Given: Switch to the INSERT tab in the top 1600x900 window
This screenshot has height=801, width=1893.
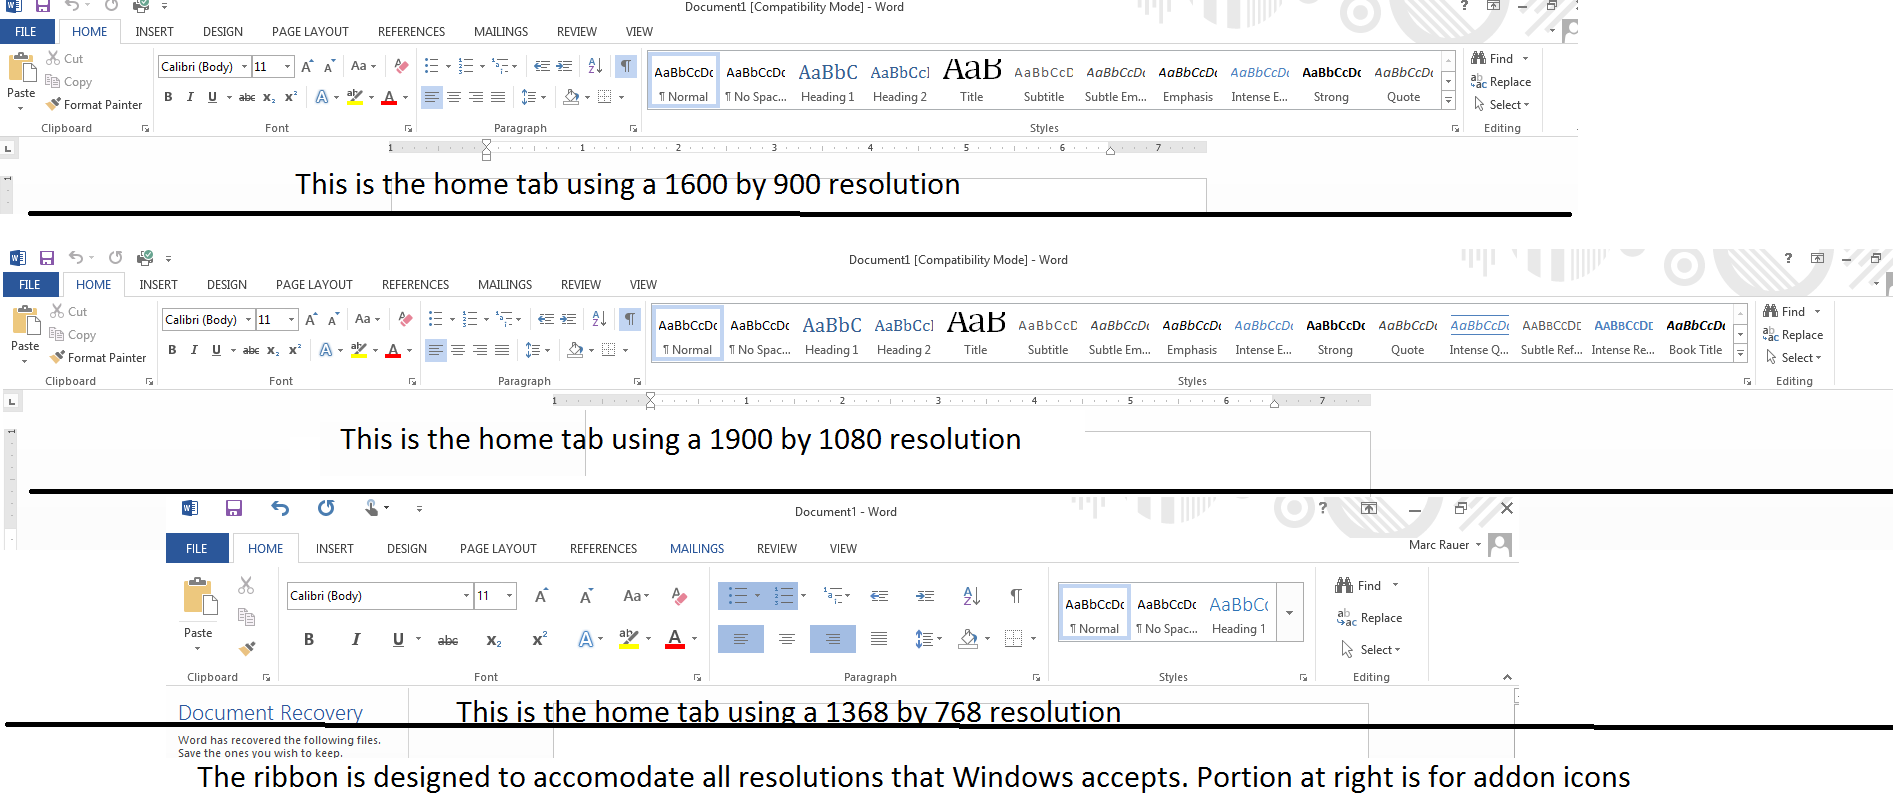Looking at the screenshot, I should [155, 32].
